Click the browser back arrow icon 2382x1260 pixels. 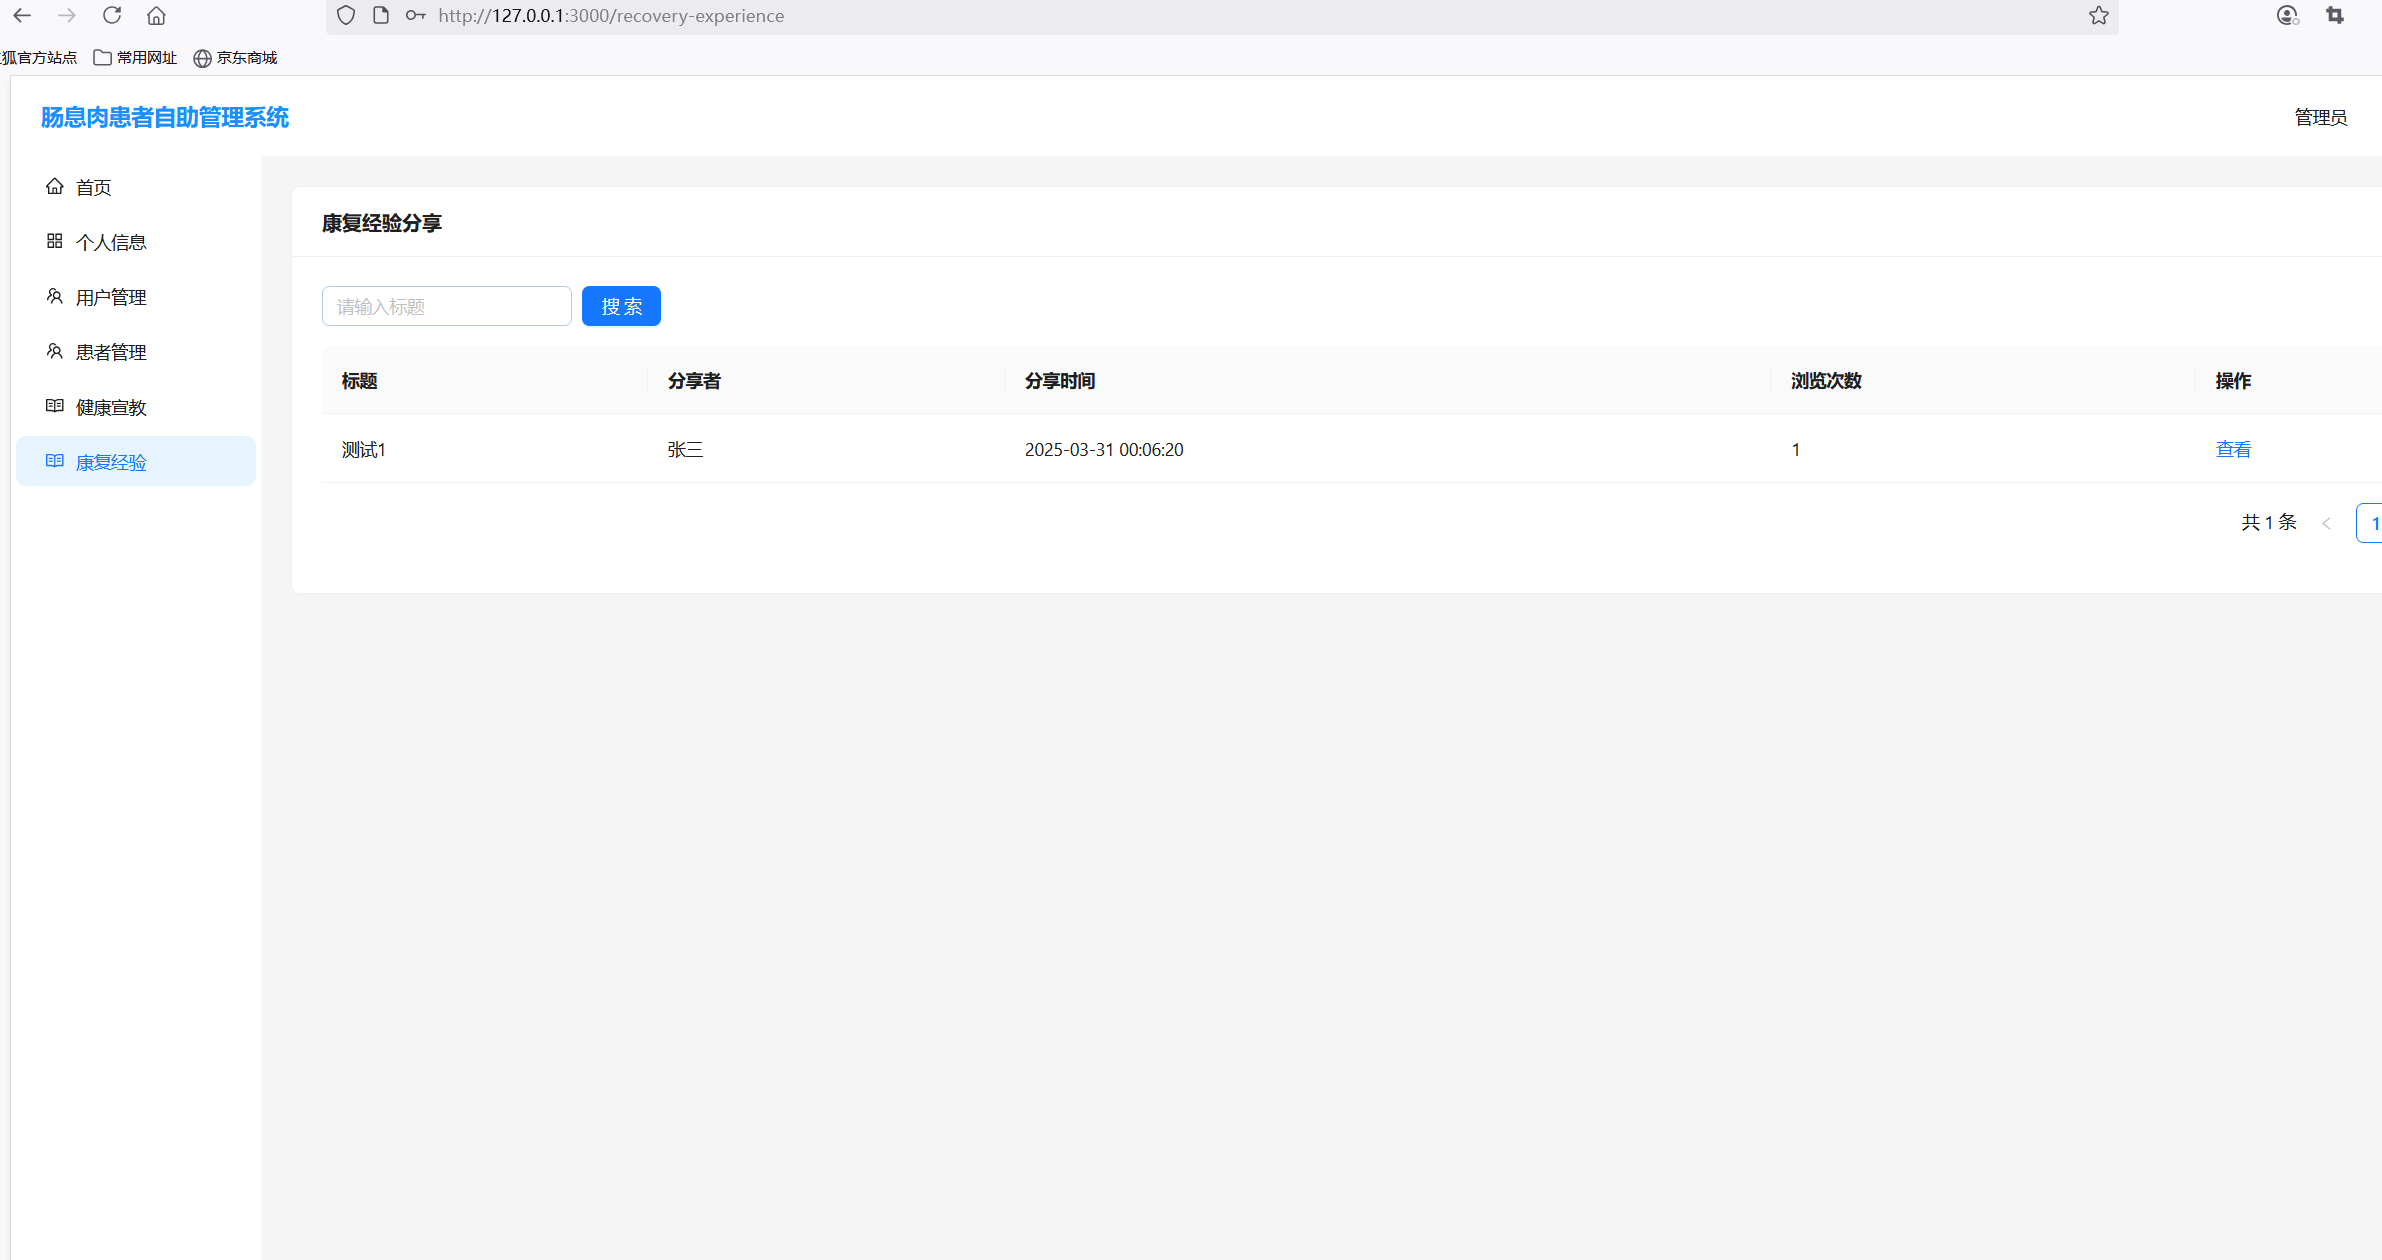point(22,15)
